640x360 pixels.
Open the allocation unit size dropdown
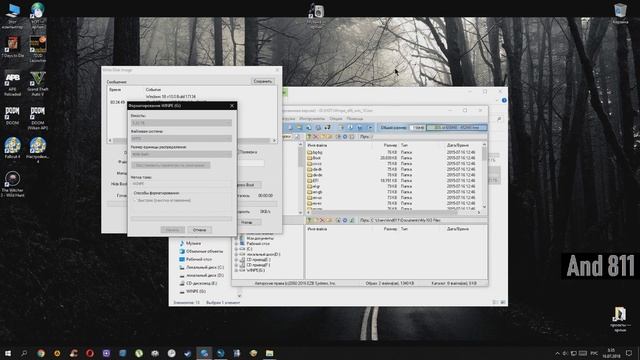(181, 154)
